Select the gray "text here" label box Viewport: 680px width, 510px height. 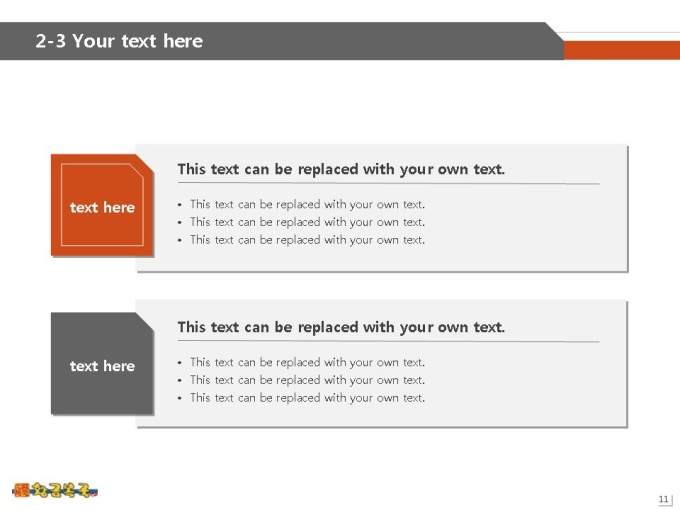pos(102,363)
